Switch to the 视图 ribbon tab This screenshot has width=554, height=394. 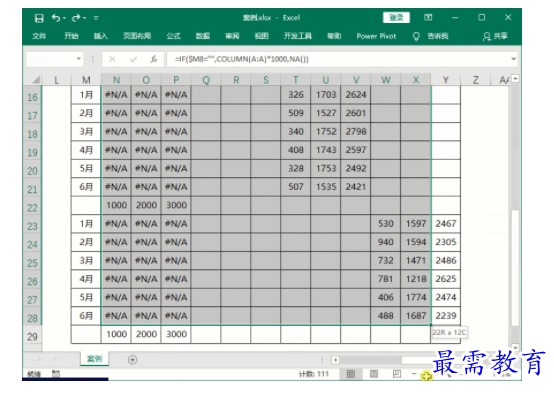(261, 36)
